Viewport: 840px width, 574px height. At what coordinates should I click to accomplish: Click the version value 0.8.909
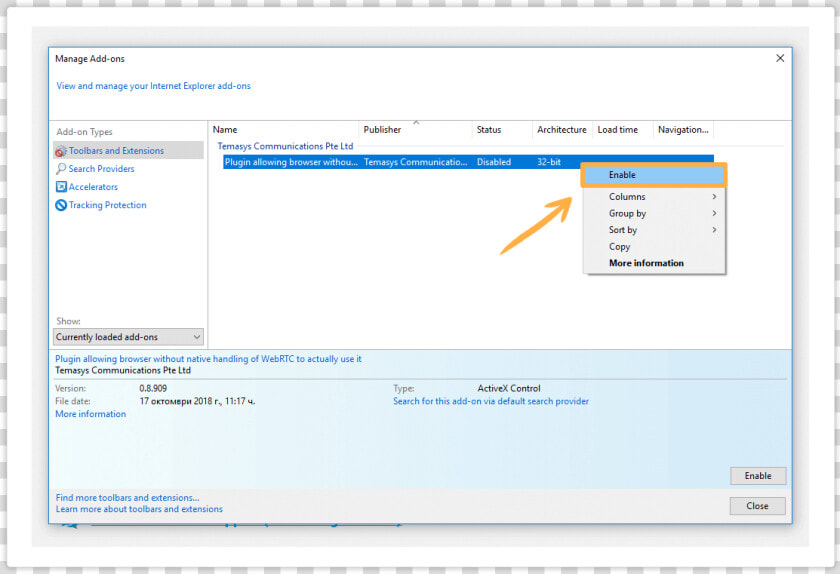coord(153,389)
